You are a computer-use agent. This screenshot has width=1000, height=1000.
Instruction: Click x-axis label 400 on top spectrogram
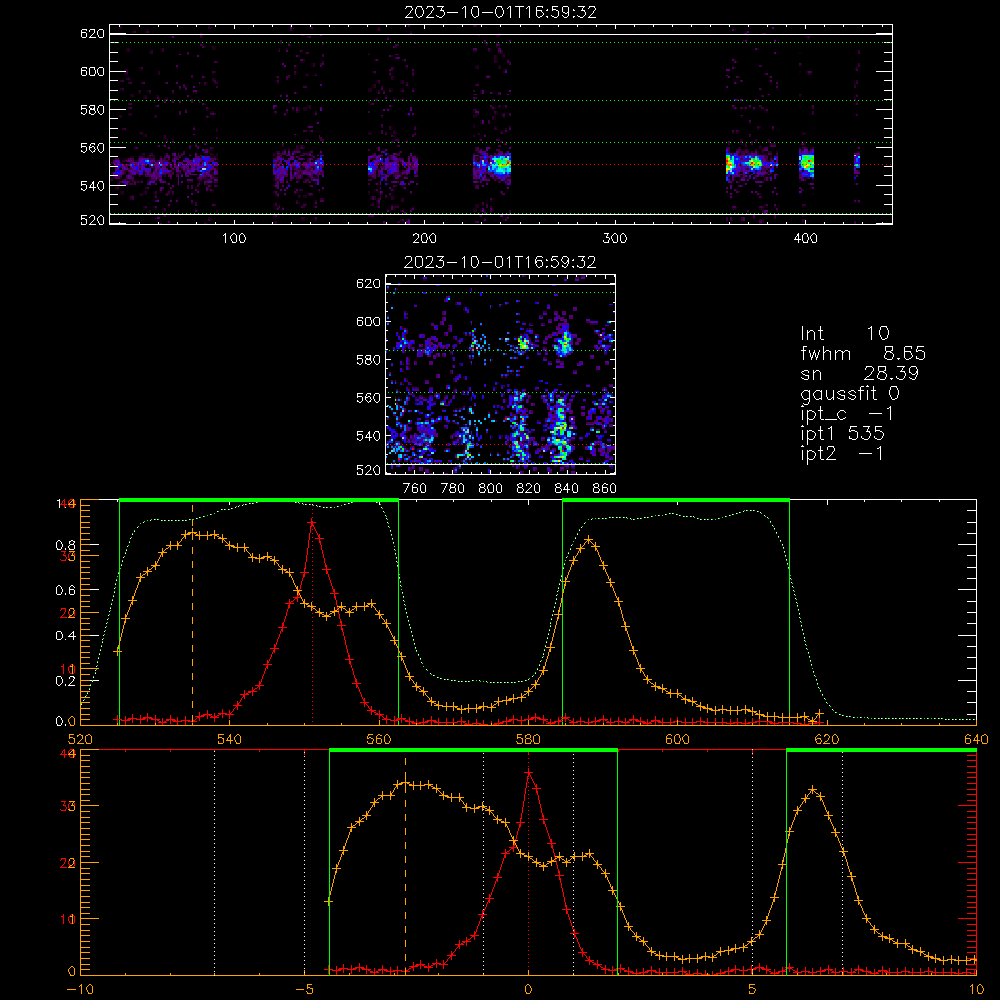pos(805,239)
